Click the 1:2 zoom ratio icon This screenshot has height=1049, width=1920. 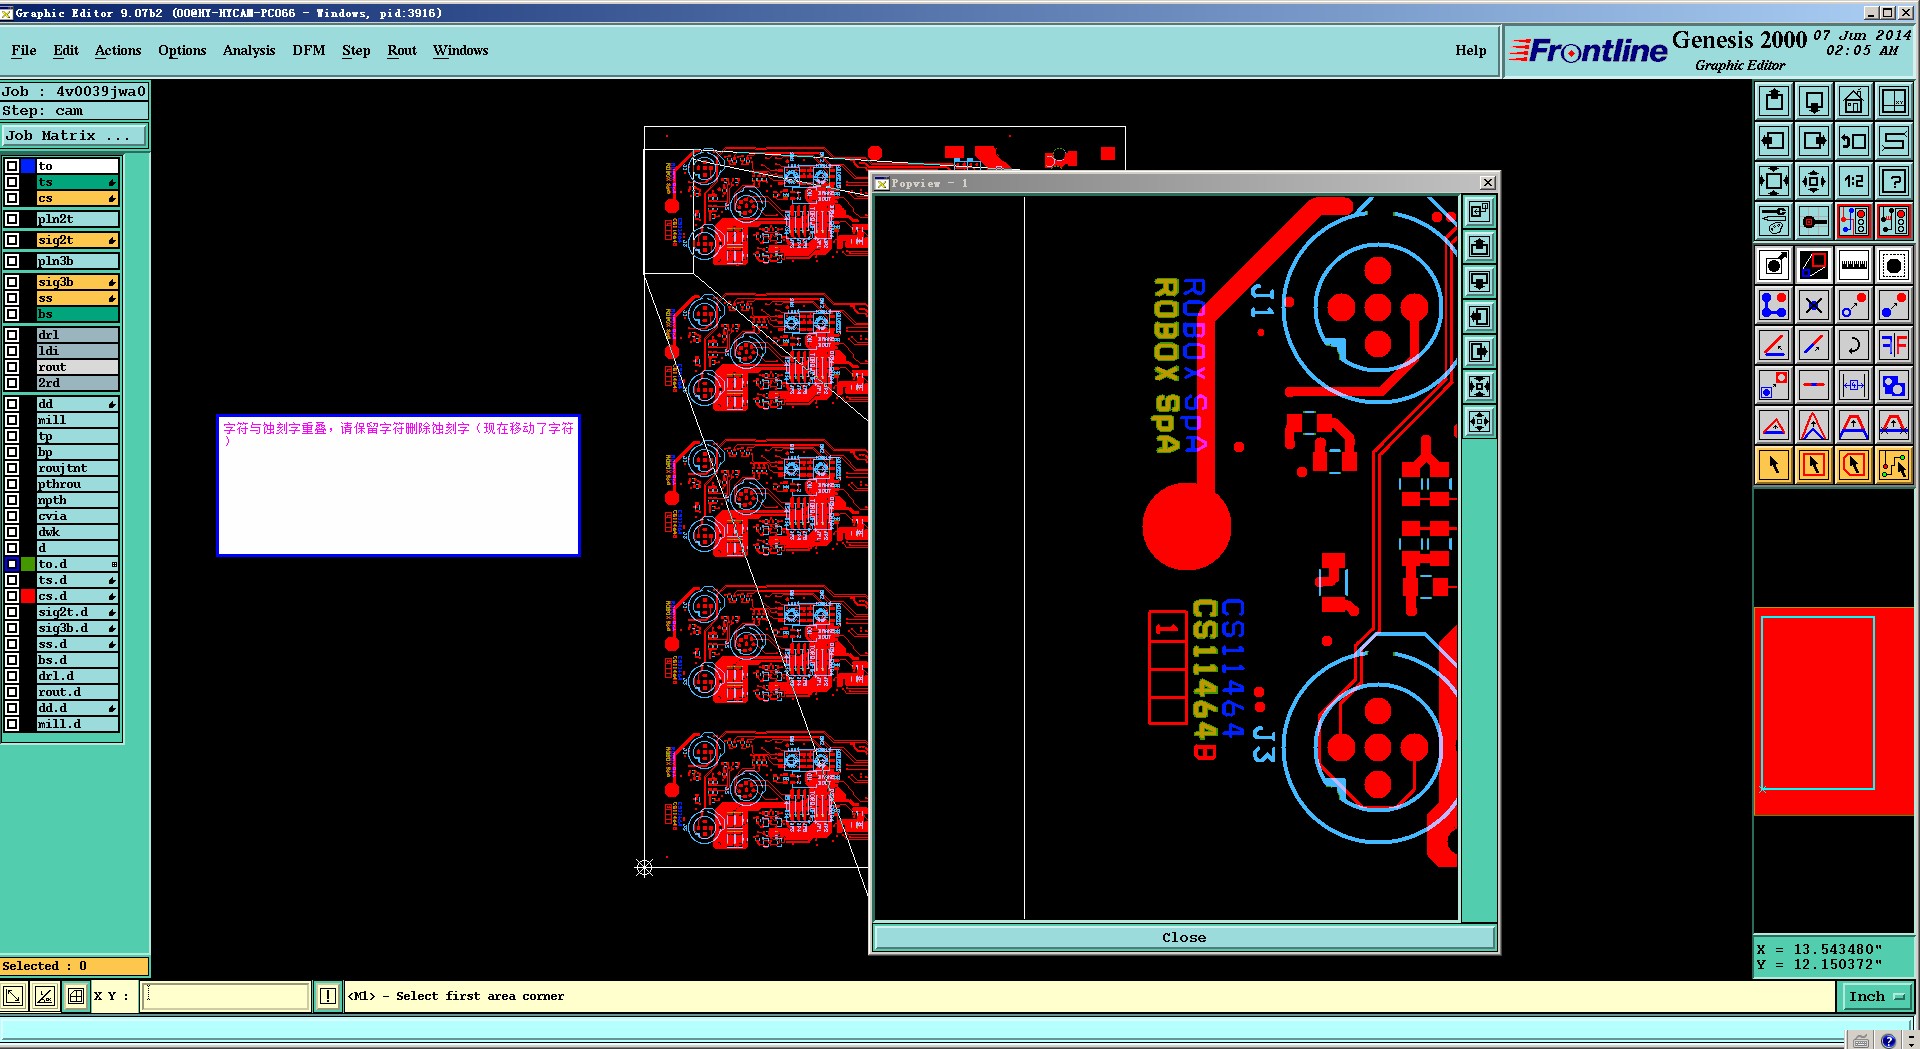[x=1854, y=181]
